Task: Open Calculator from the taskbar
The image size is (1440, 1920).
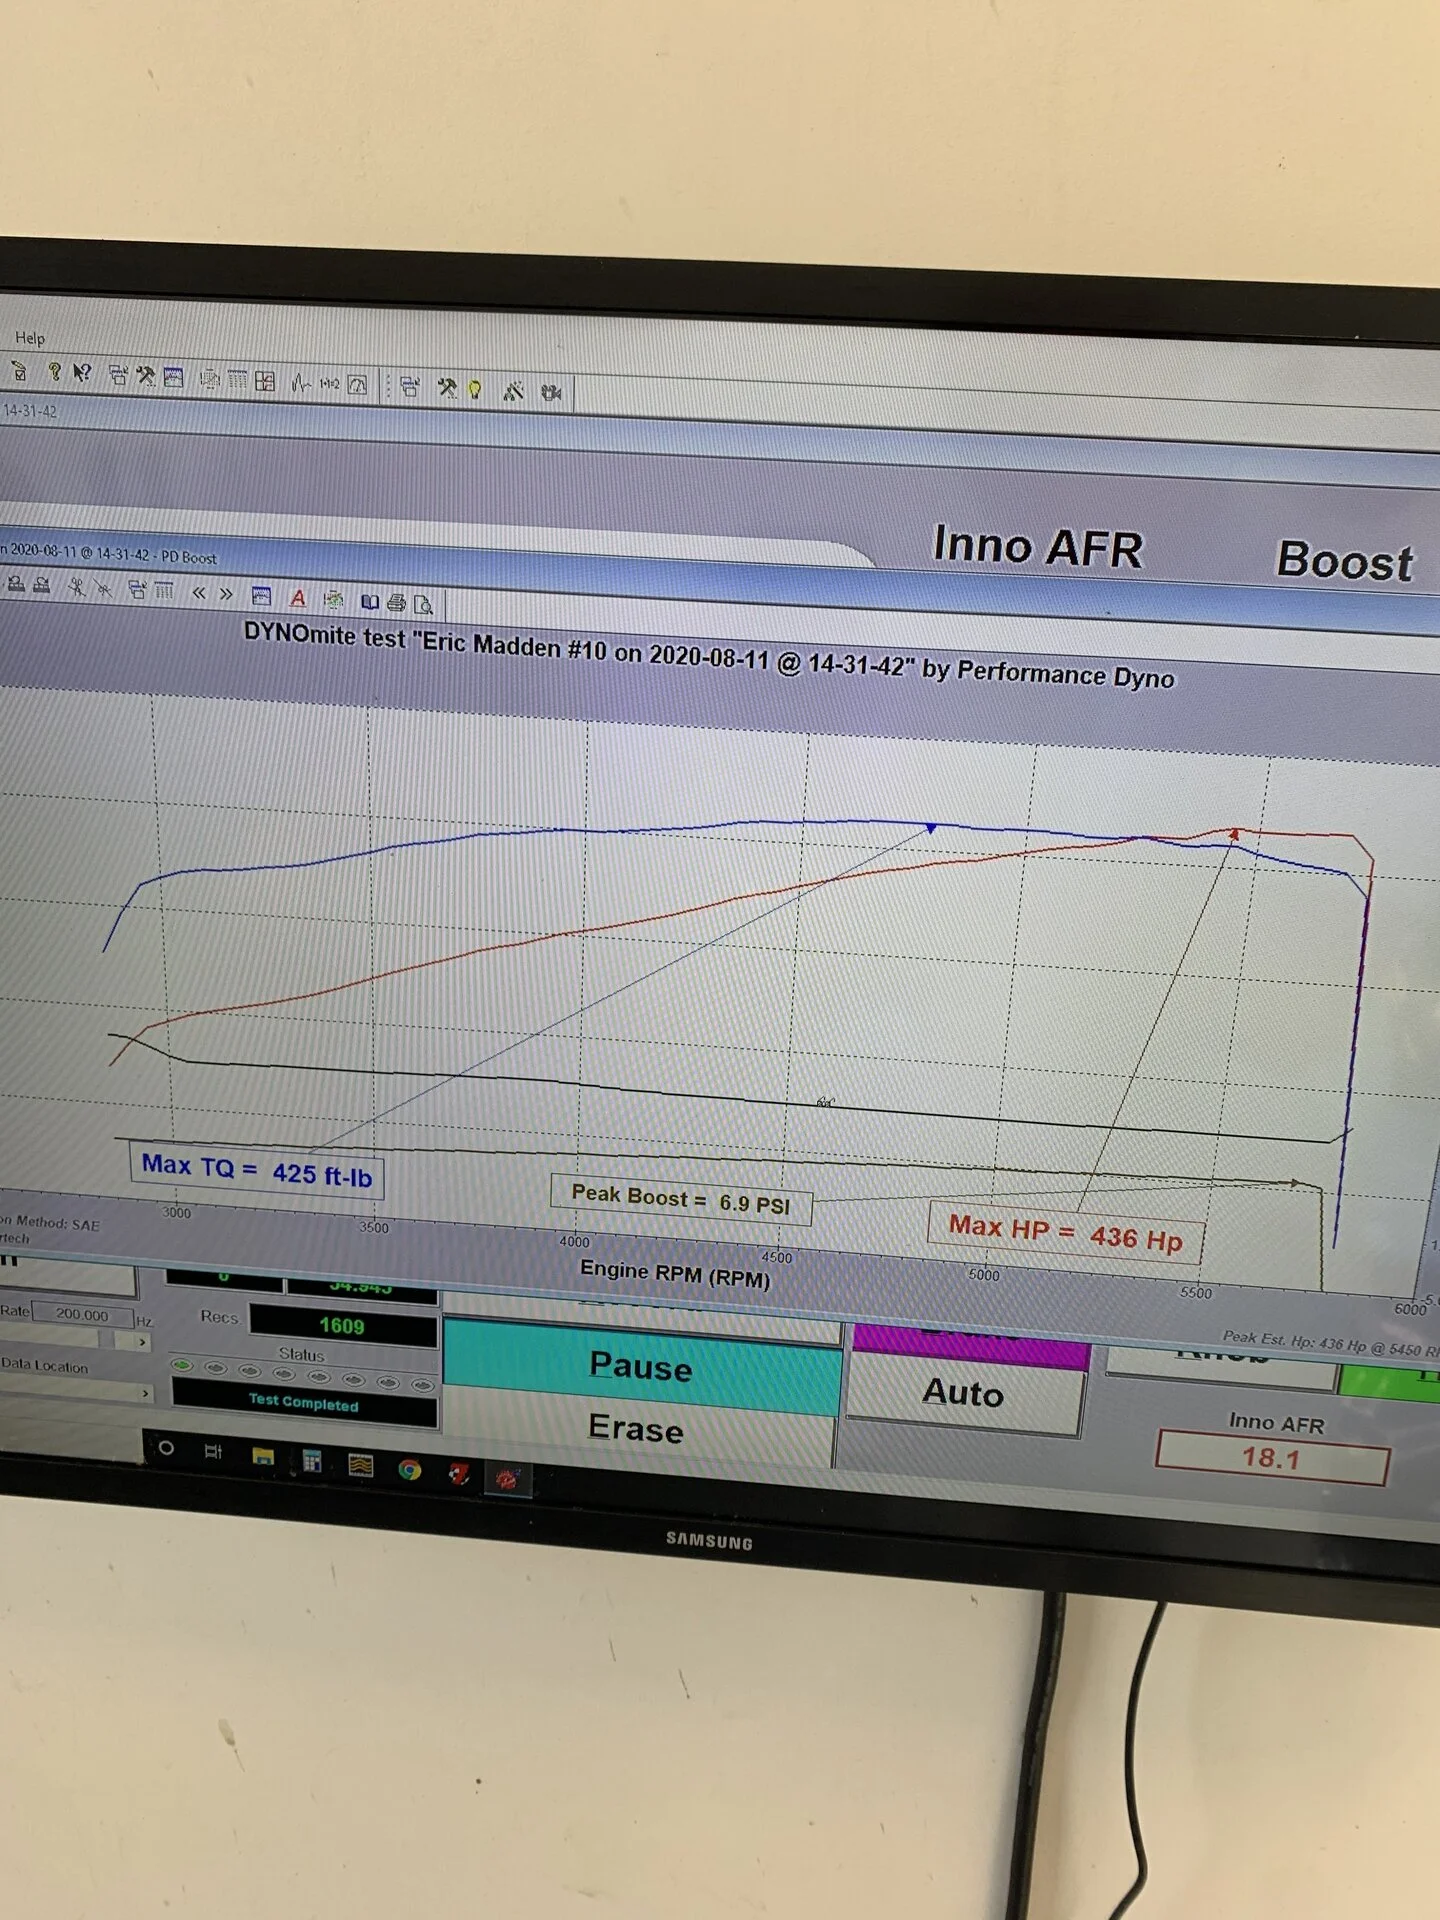Action: click(x=312, y=1461)
